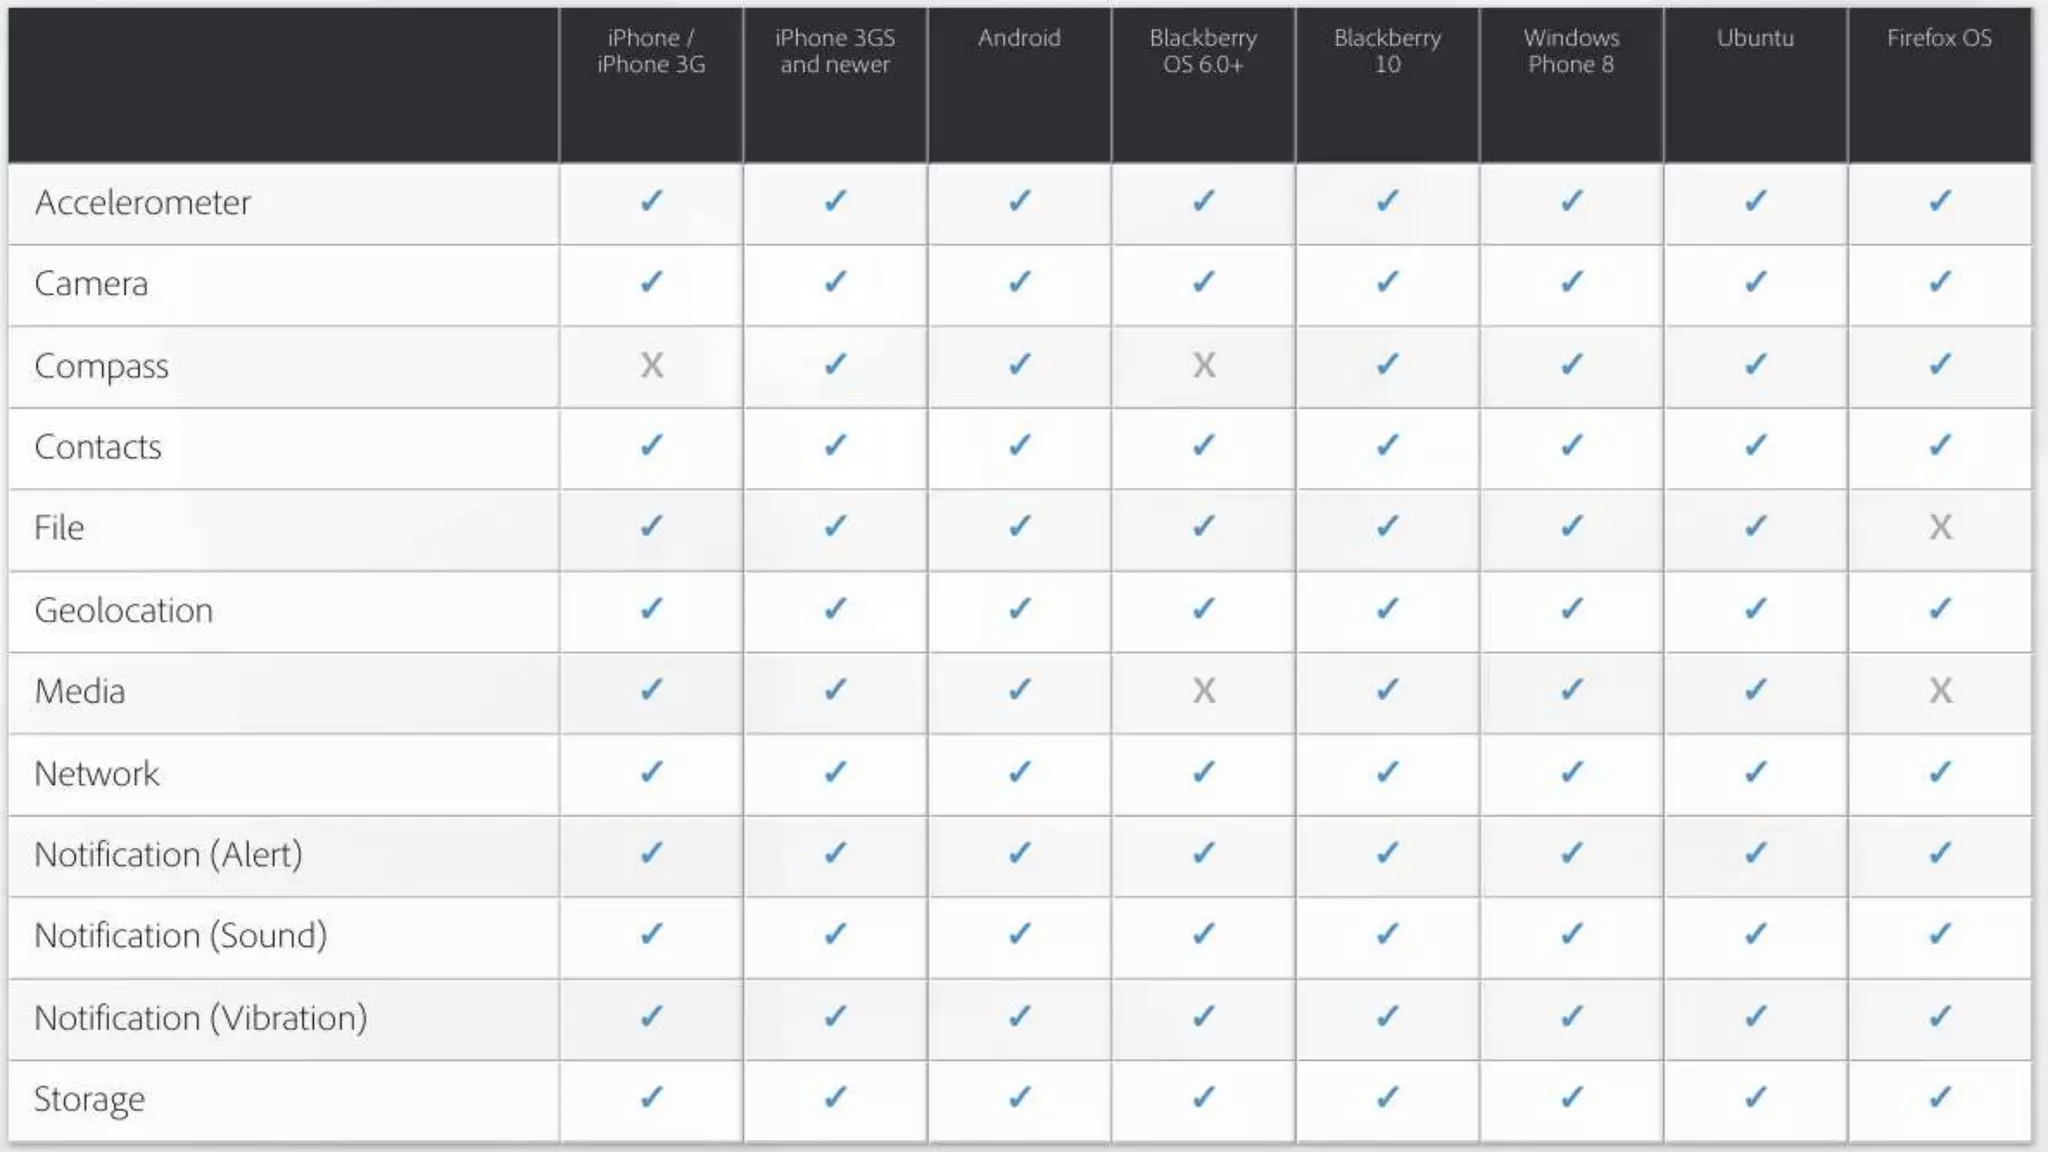Click the X mark for Compass under iPhone/iPhone 3G
This screenshot has width=2048, height=1152.
pos(651,365)
